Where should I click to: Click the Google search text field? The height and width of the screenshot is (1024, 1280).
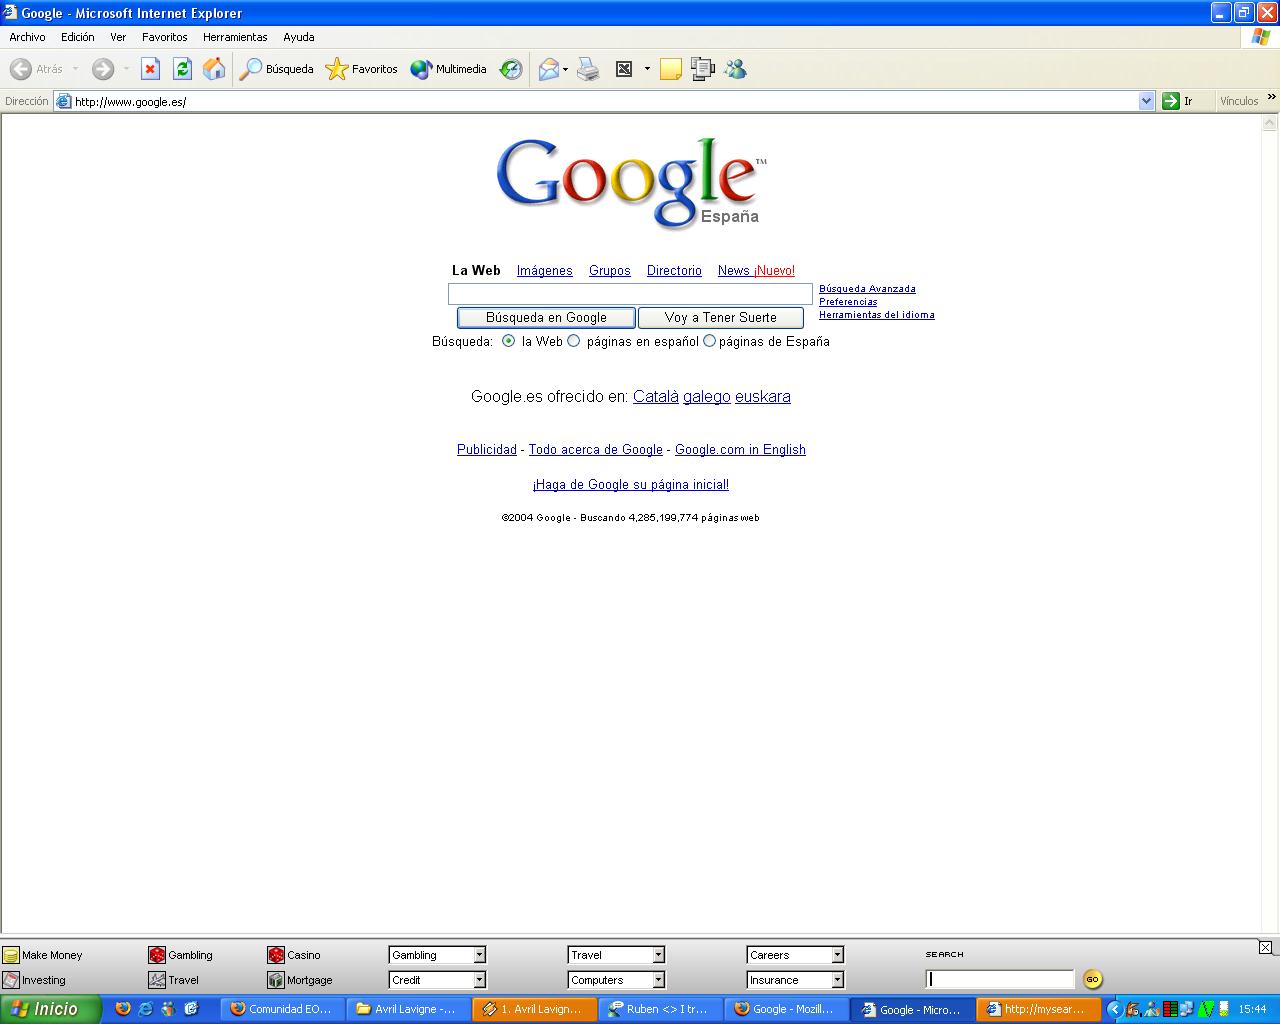[x=630, y=294]
